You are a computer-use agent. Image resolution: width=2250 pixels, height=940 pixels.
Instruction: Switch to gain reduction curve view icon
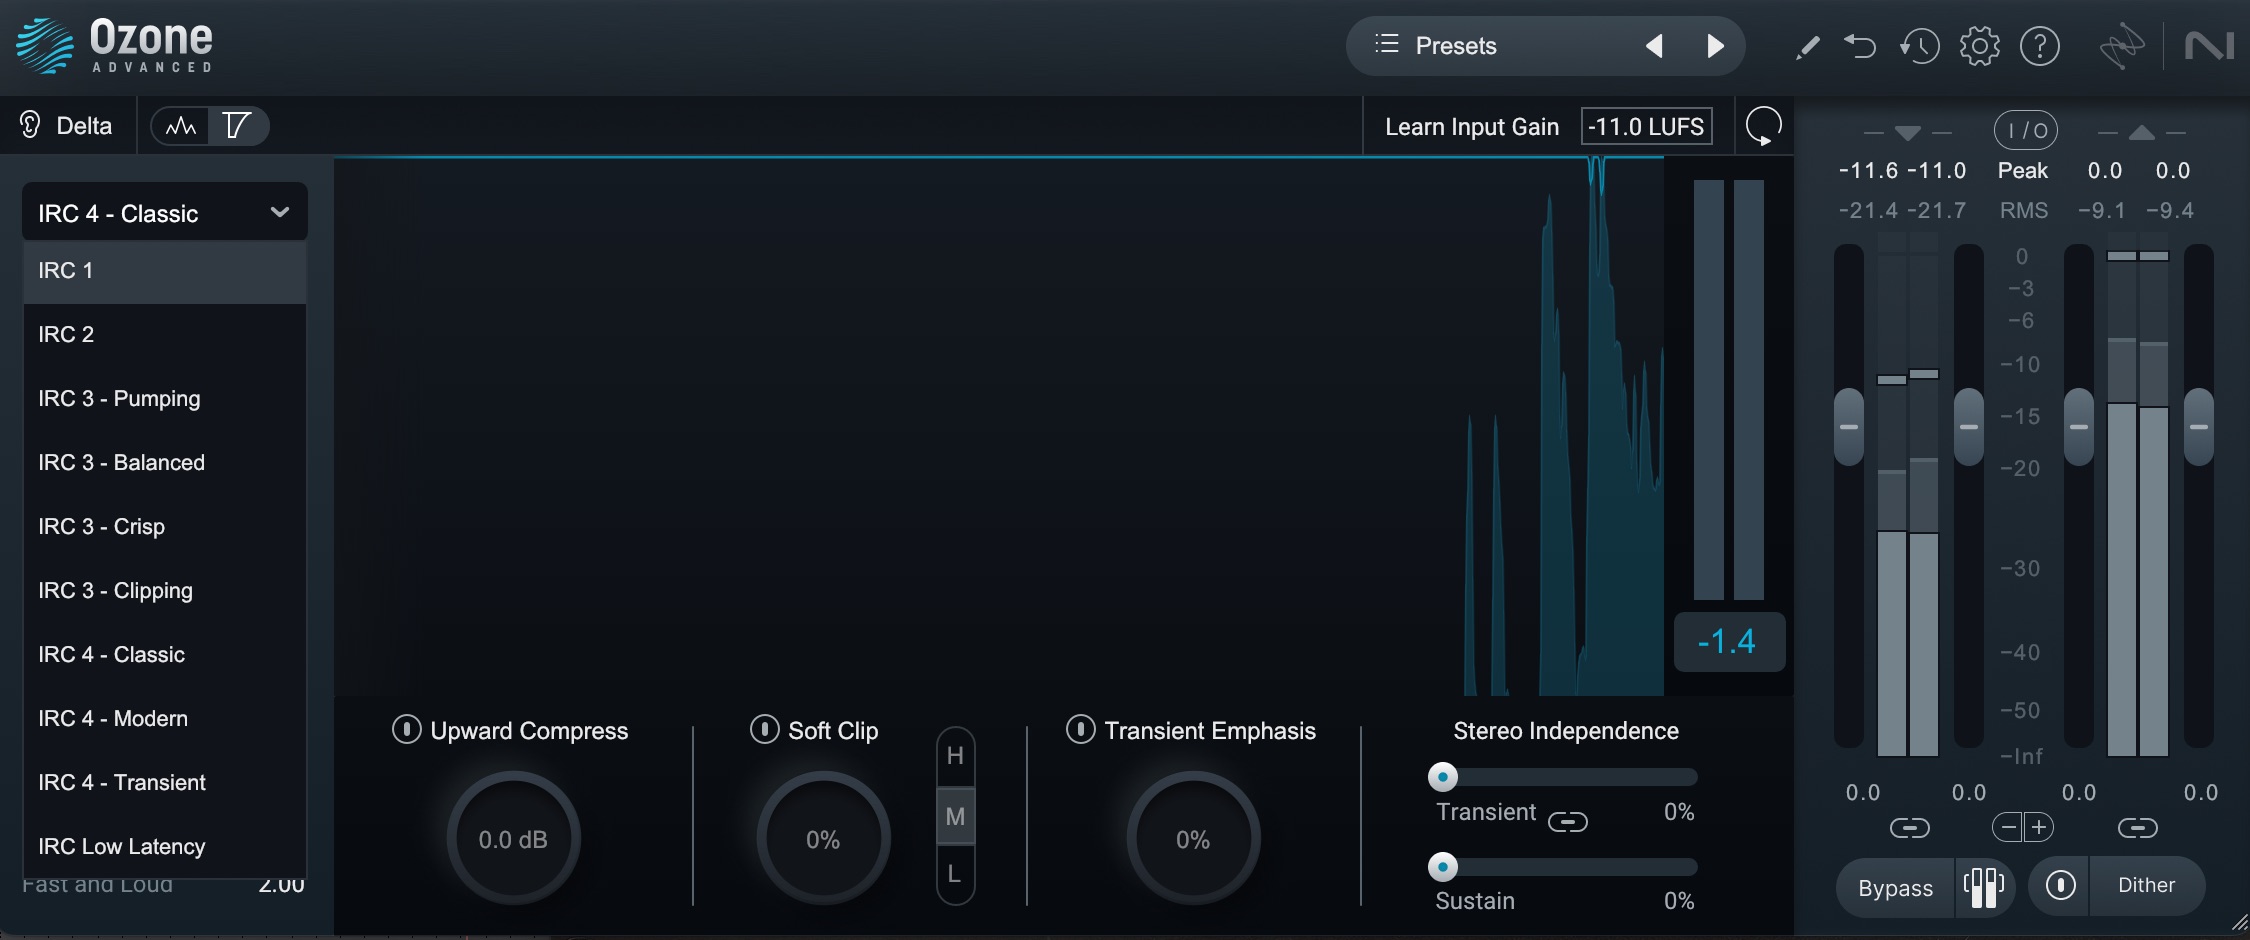tap(238, 126)
